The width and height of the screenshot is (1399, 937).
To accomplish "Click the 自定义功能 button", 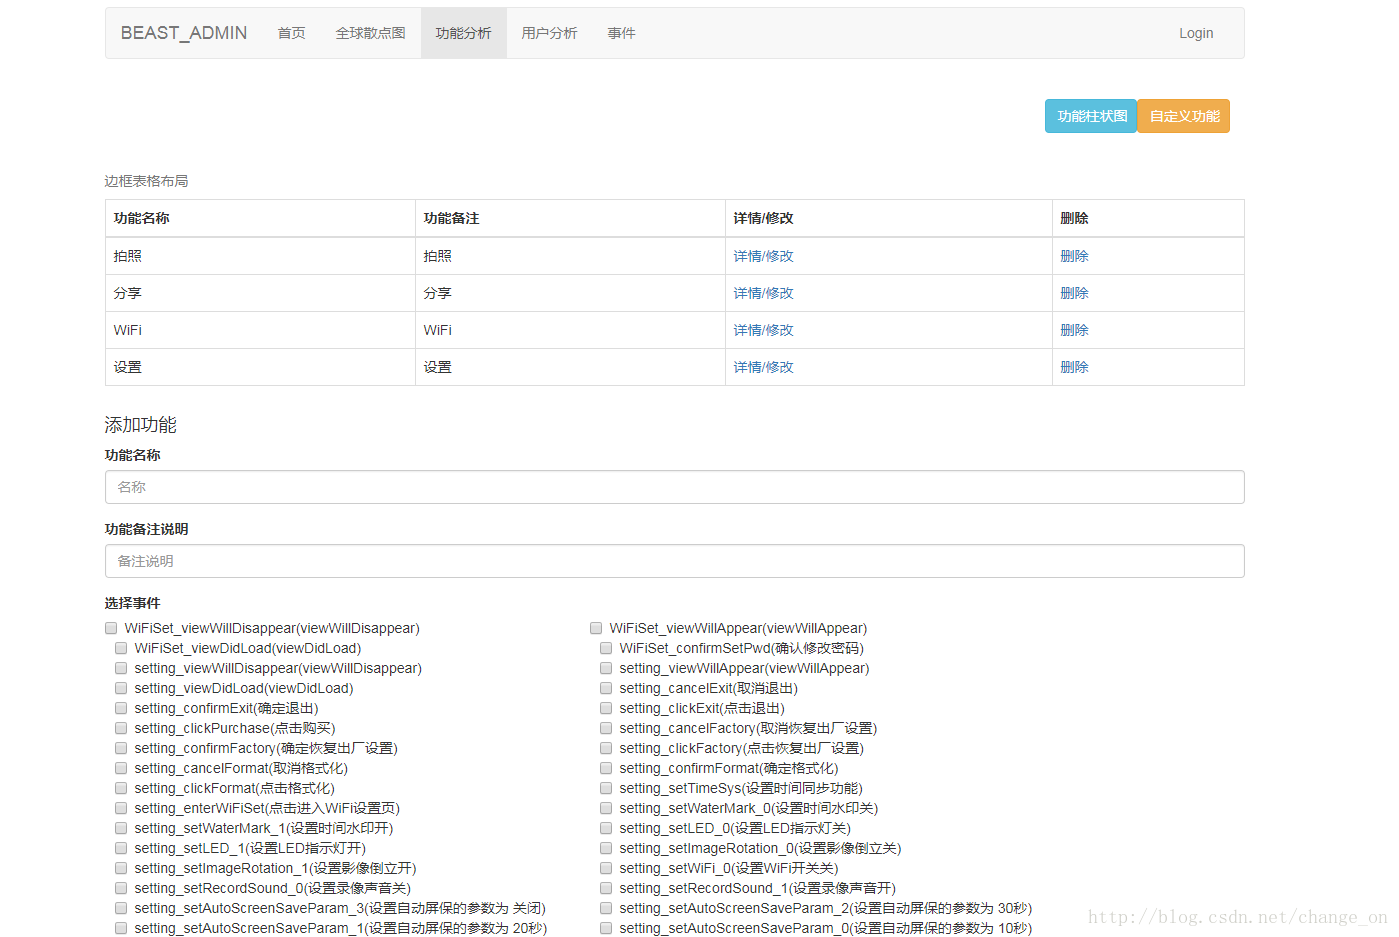I will pos(1184,116).
